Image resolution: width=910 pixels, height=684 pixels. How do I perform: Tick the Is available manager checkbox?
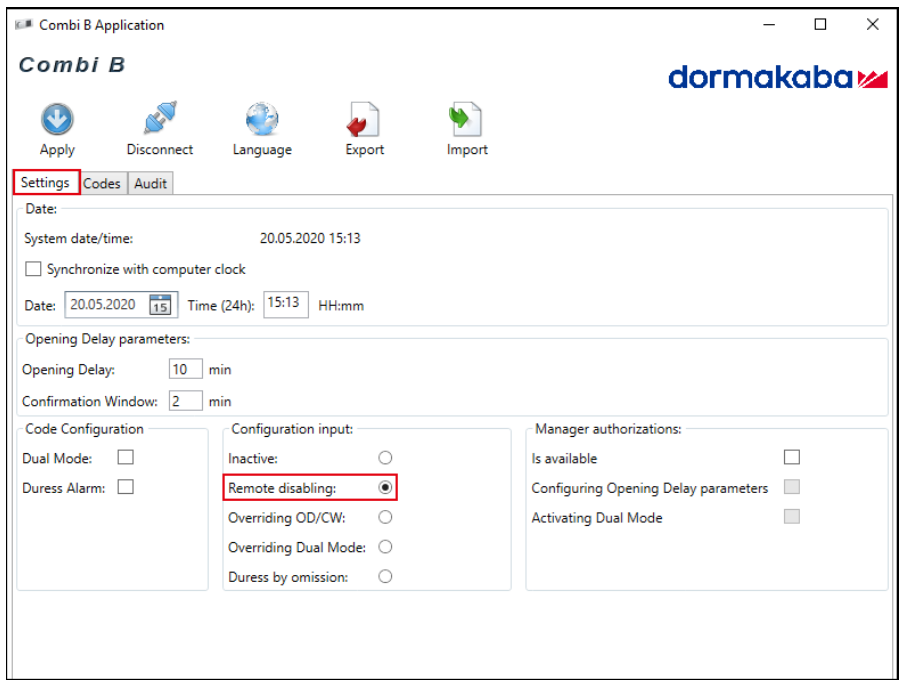pos(792,458)
